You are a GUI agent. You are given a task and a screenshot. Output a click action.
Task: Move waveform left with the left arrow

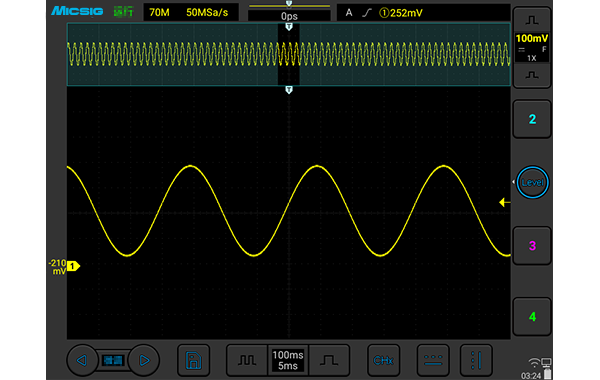pos(82,360)
